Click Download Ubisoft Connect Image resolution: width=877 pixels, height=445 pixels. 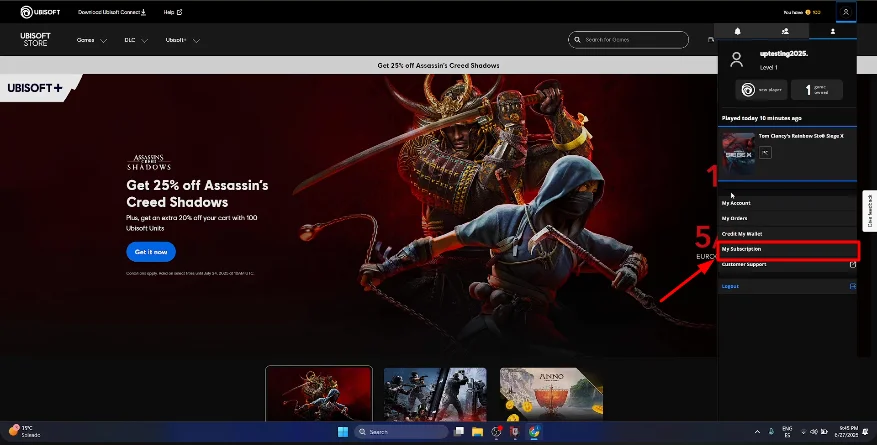(112, 12)
